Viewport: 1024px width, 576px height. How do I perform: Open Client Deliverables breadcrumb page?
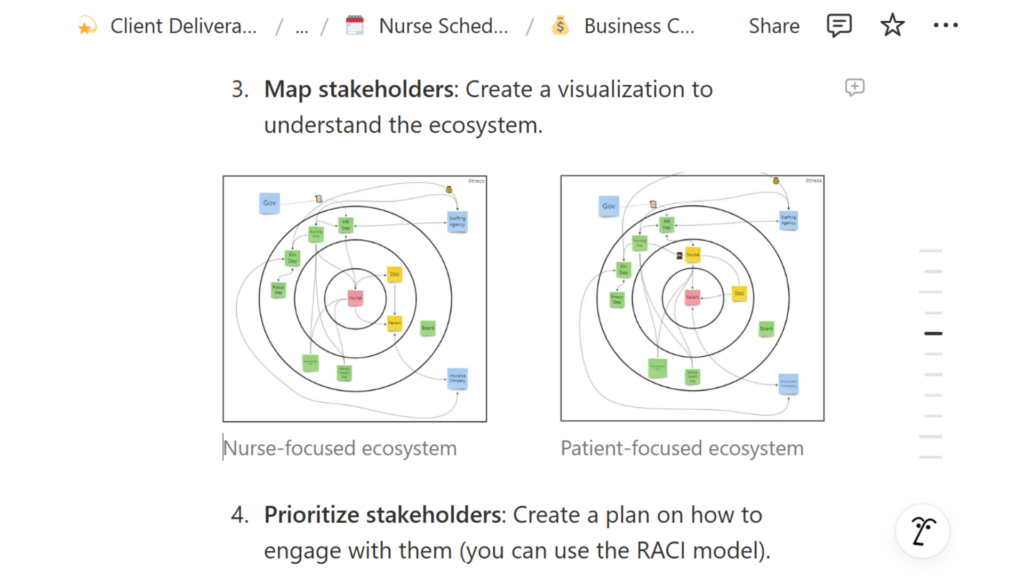coord(184,26)
